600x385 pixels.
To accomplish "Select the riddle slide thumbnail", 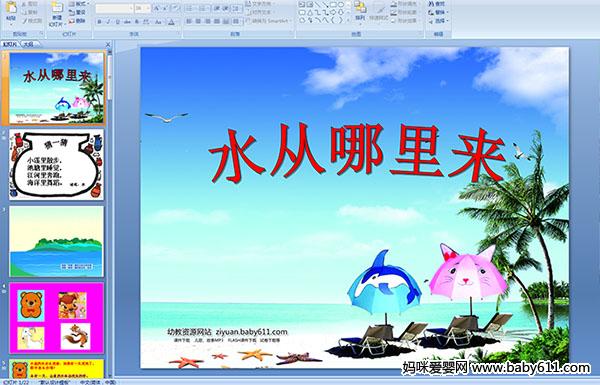I will [x=57, y=164].
